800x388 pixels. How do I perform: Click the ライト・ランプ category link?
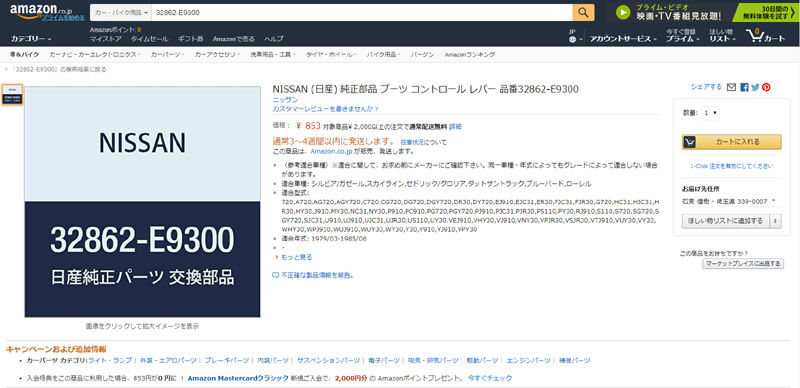pos(110,360)
